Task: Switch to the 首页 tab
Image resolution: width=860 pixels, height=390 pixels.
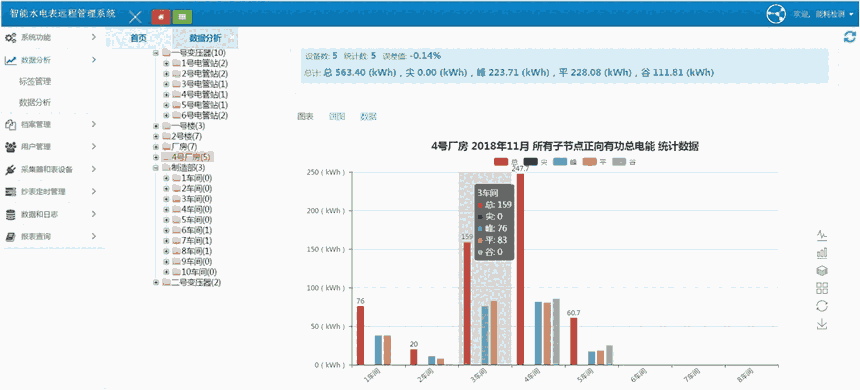Action: (139, 38)
